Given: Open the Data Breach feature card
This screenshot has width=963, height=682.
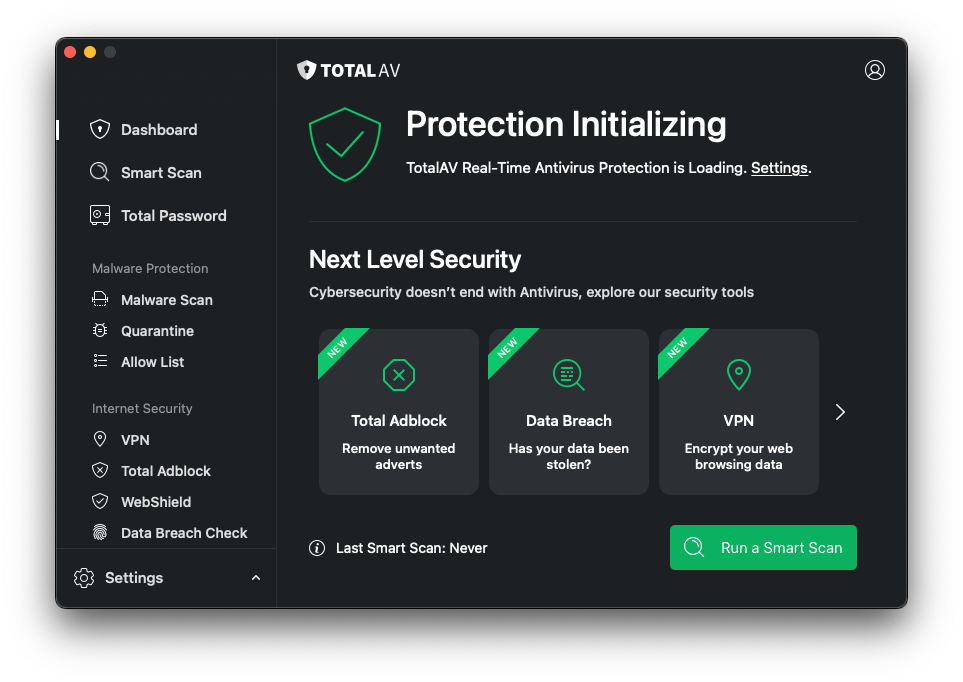Looking at the screenshot, I should (x=568, y=412).
